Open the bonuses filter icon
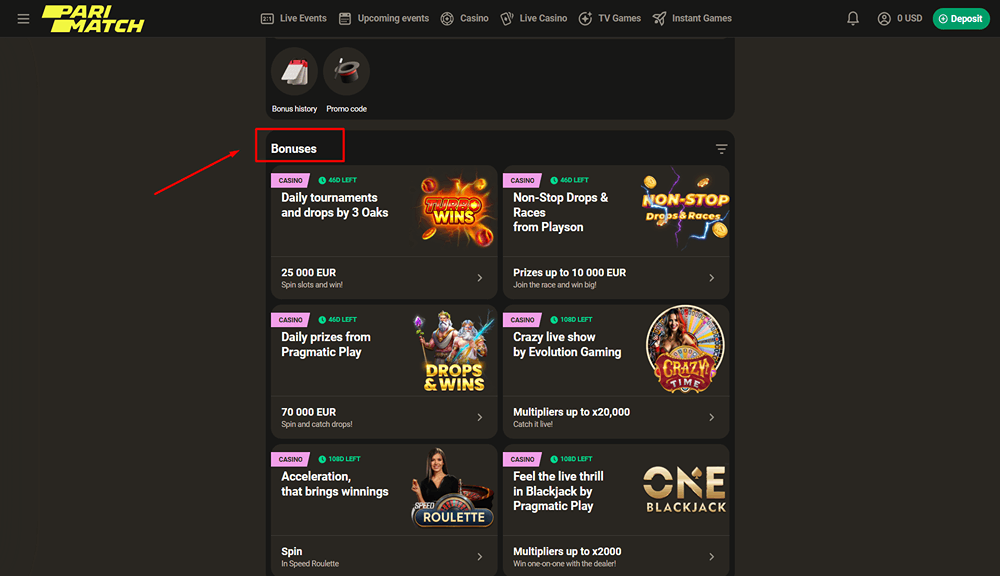 (x=721, y=149)
